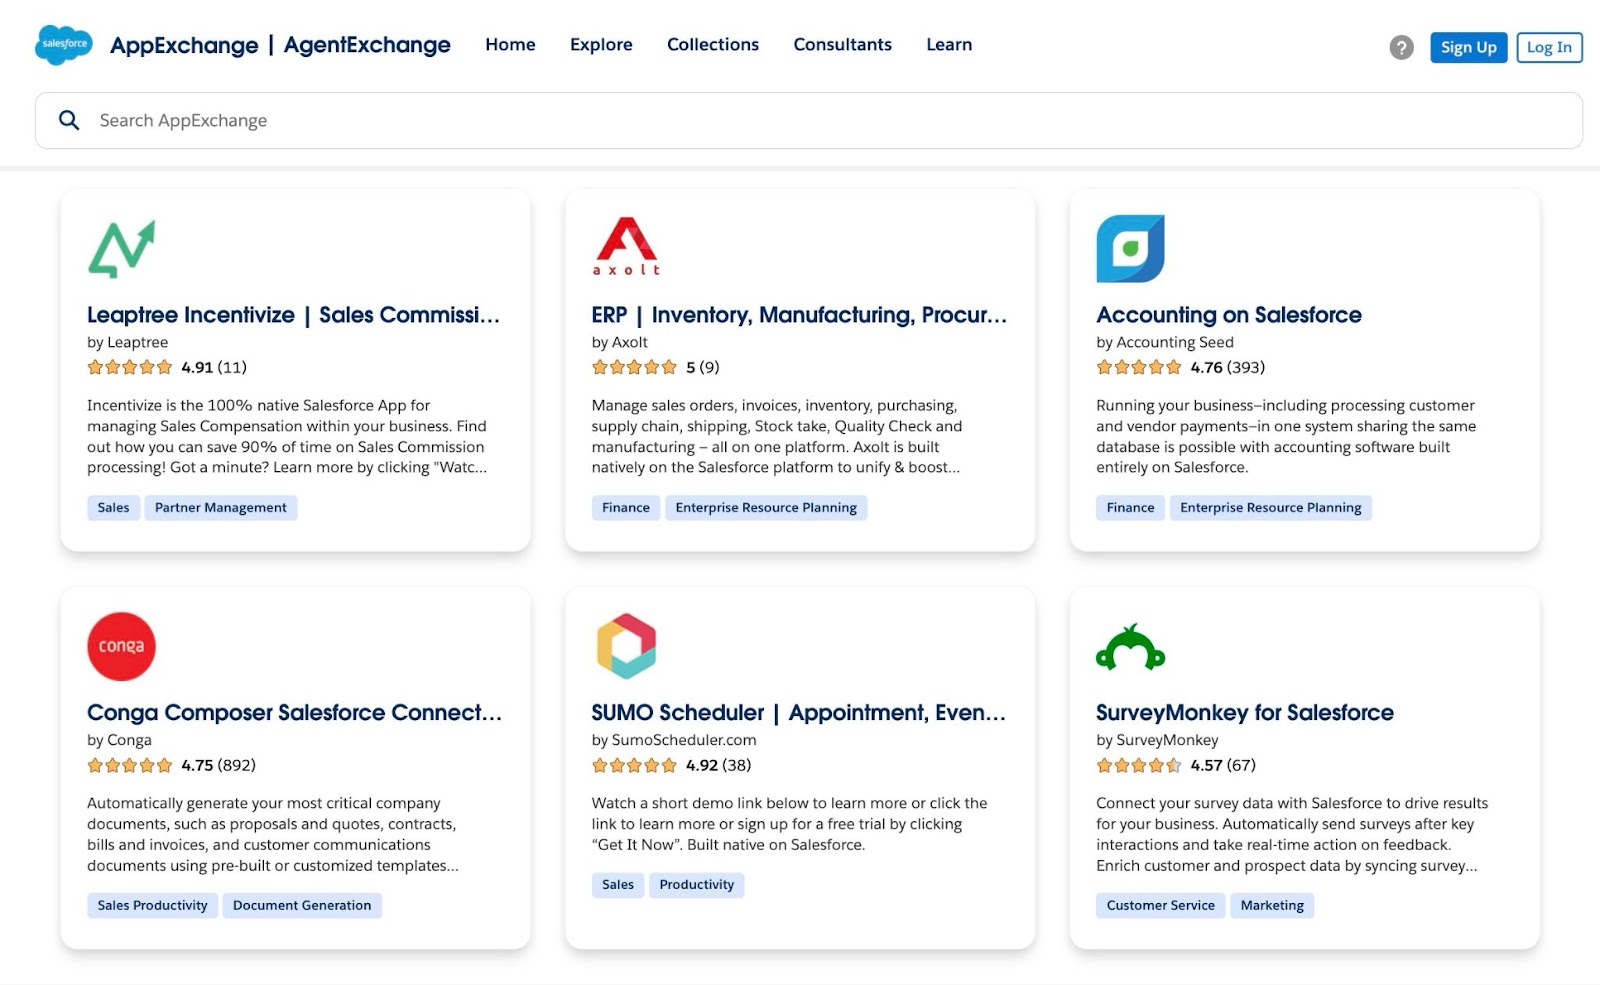Select the Finance tag on Accounting Seed card
The width and height of the screenshot is (1600, 985).
[1130, 508]
